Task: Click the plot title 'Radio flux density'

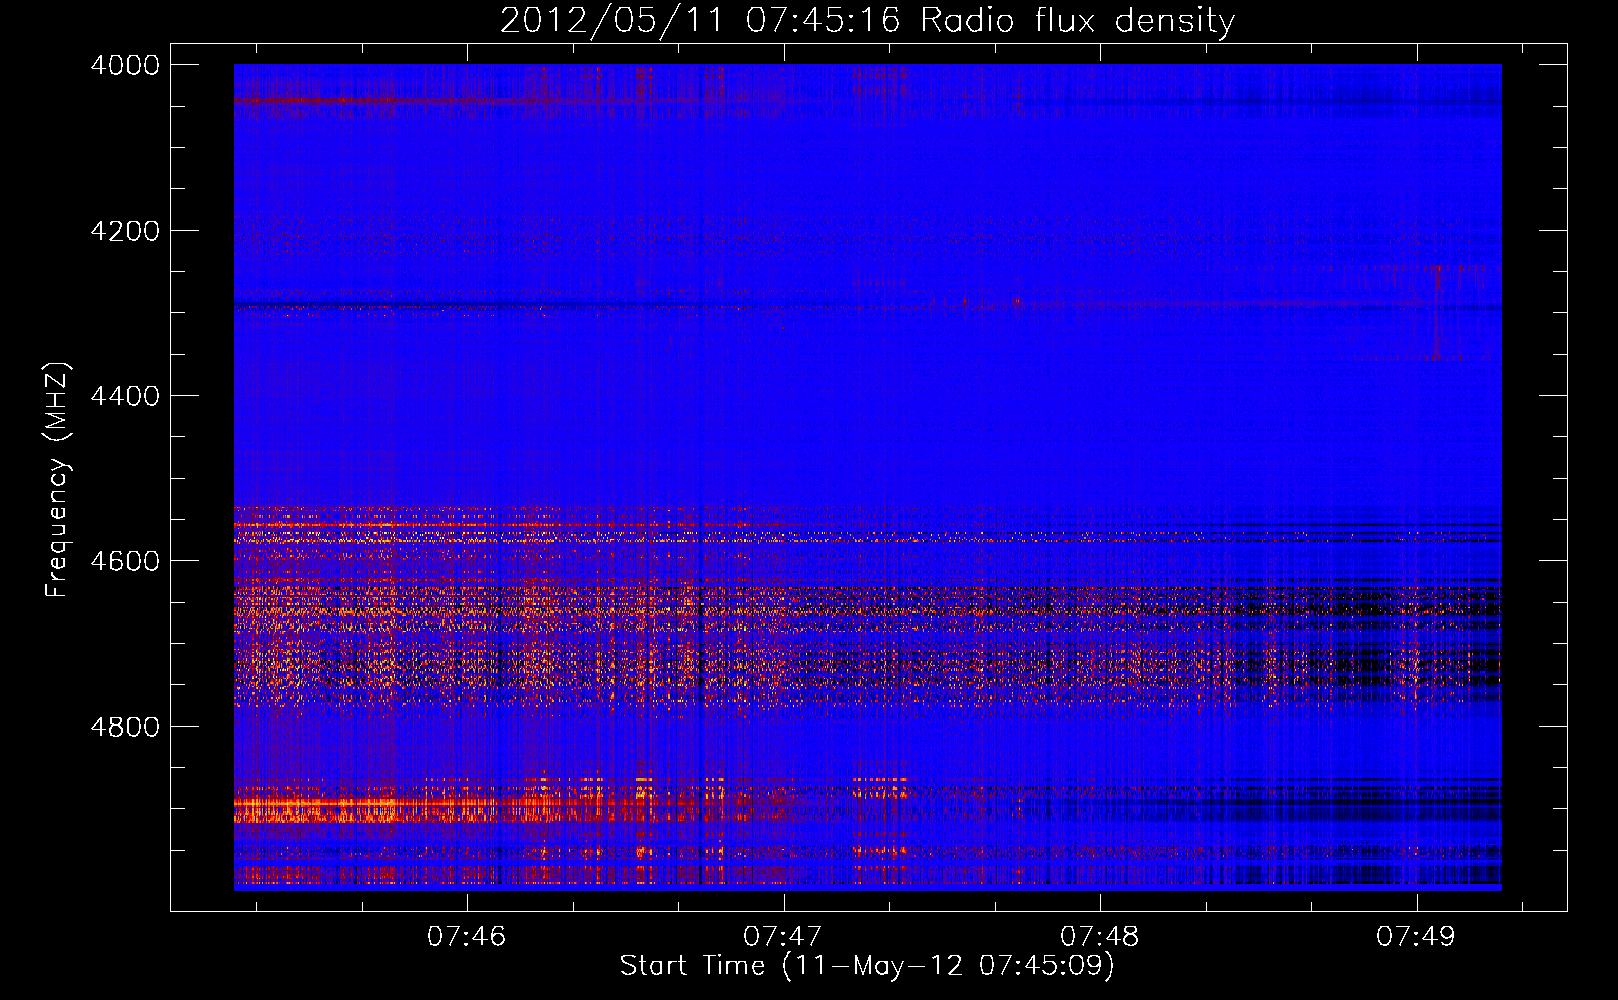Action: tap(1078, 20)
